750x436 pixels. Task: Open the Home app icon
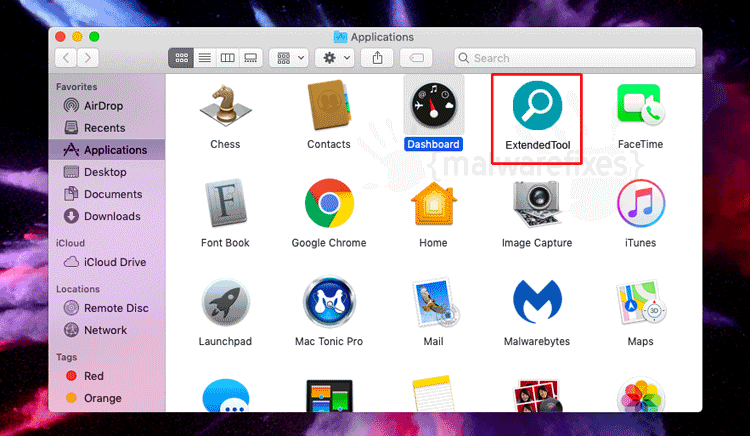(x=433, y=203)
